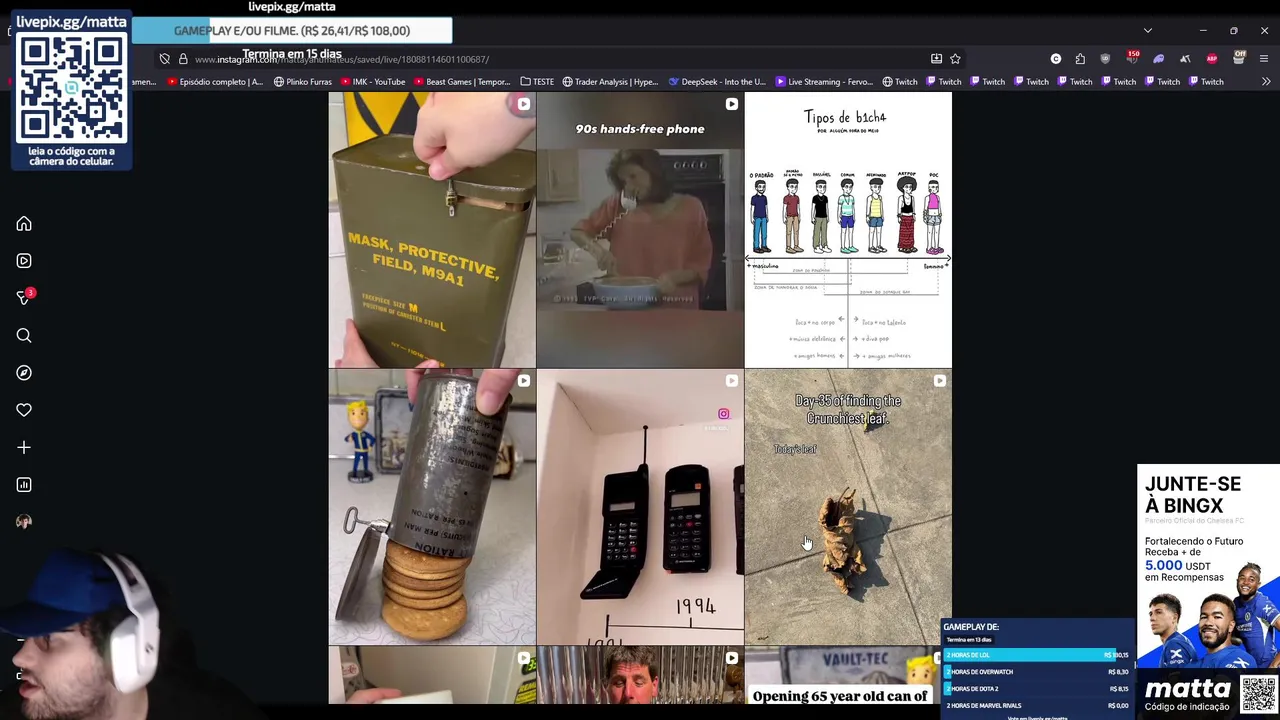Open the Beast Games bookmark
Image resolution: width=1280 pixels, height=720 pixels.
click(x=462, y=82)
